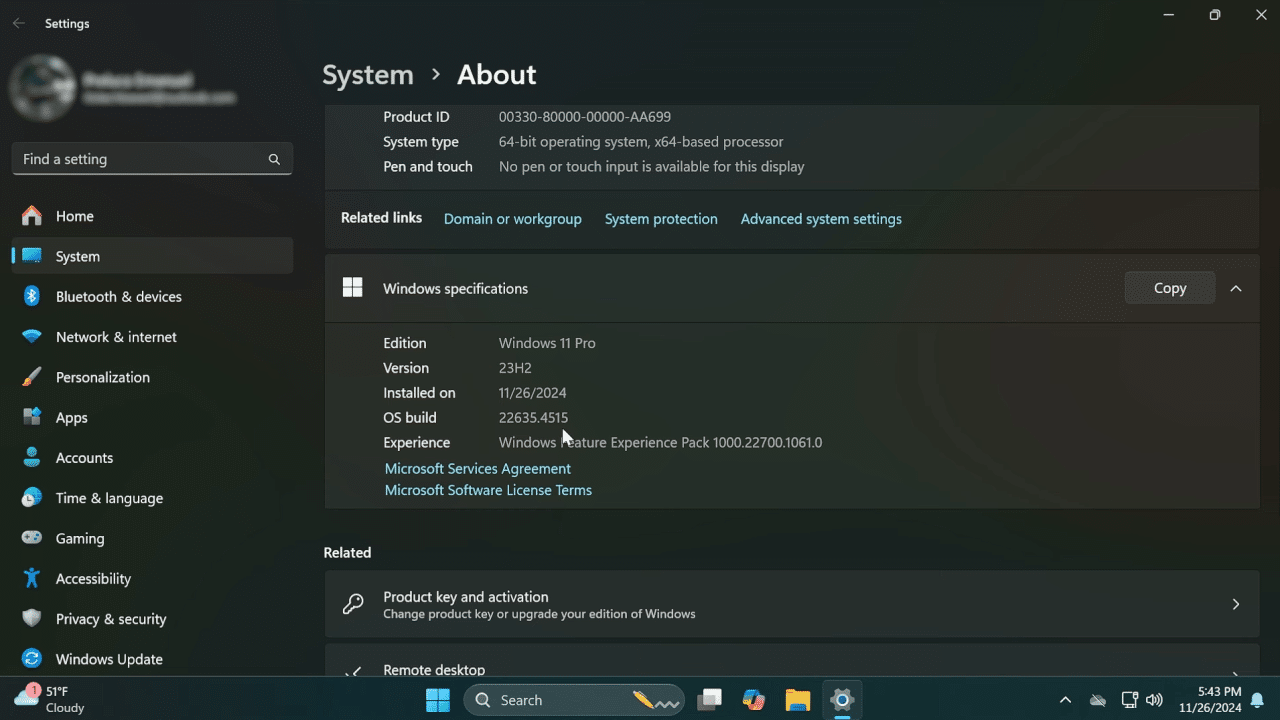Image resolution: width=1280 pixels, height=720 pixels.
Task: Open the weather widget showing 51°F
Action: tap(50, 699)
